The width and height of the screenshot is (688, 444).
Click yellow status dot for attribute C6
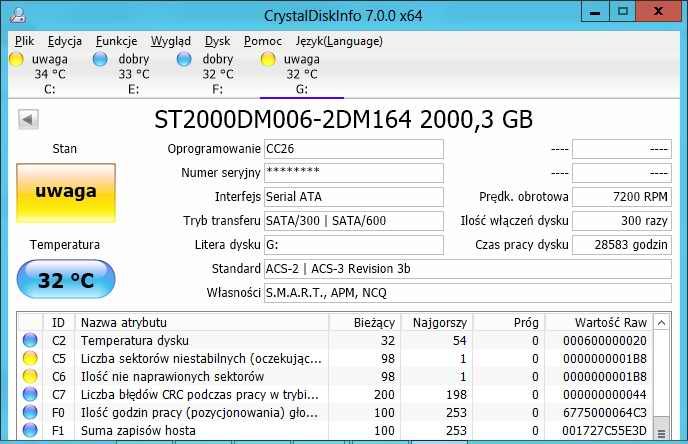tap(30, 376)
